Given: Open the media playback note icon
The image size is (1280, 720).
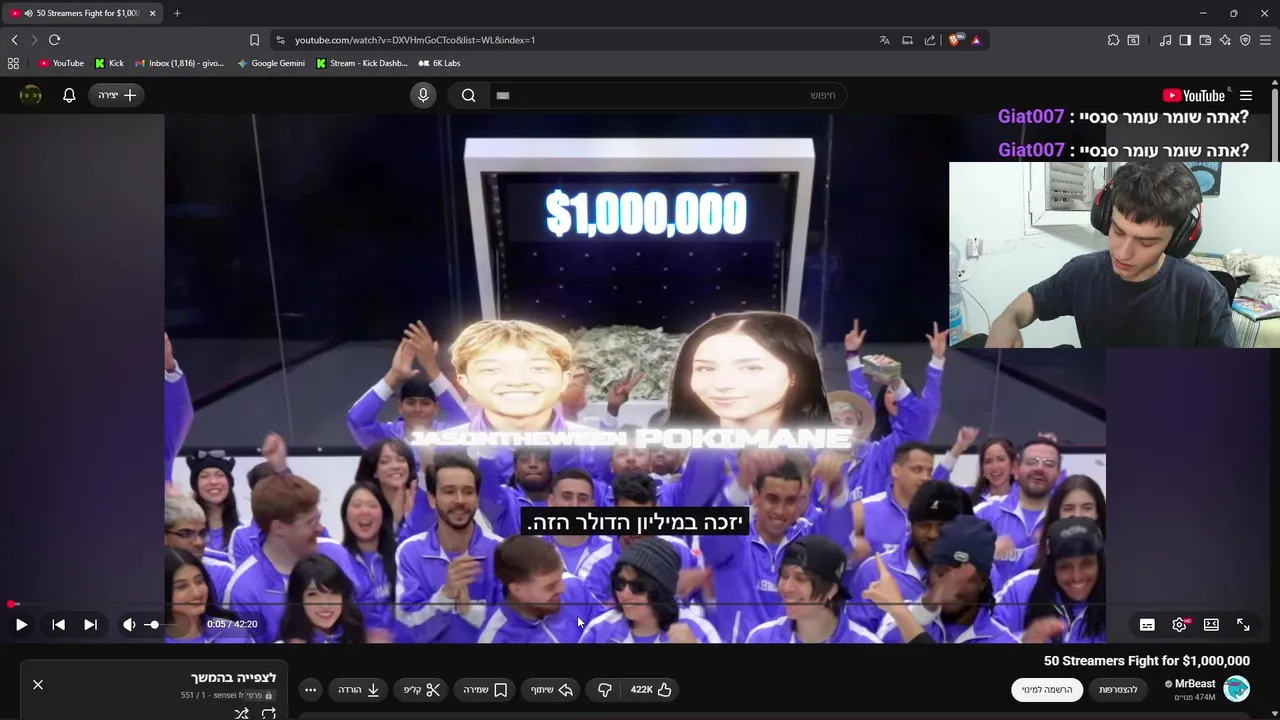Looking at the screenshot, I should click(x=1165, y=40).
